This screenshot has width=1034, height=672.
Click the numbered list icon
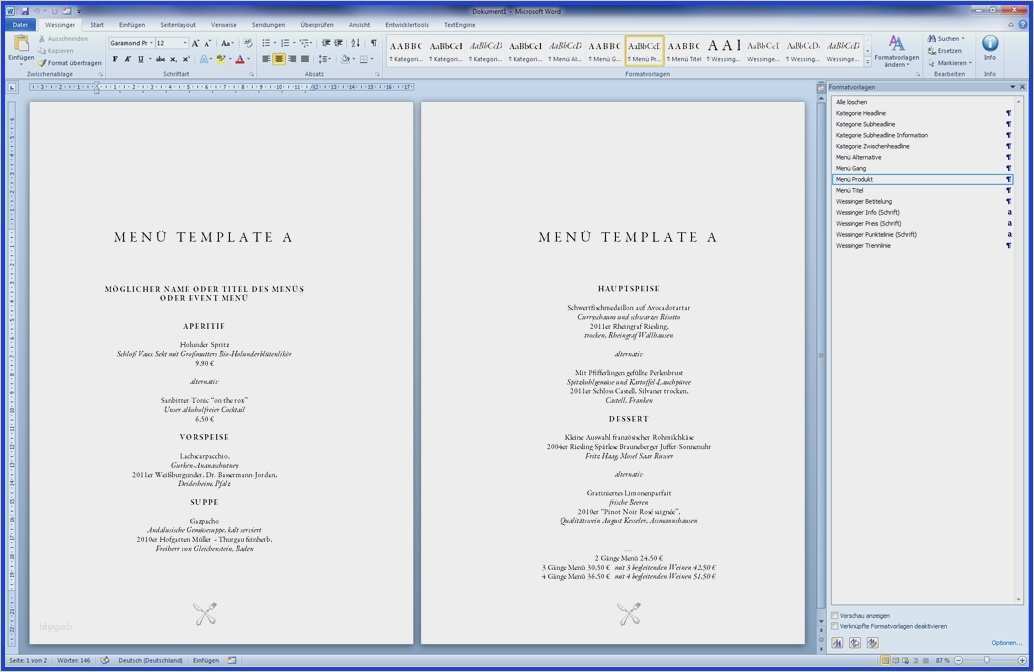pos(285,44)
